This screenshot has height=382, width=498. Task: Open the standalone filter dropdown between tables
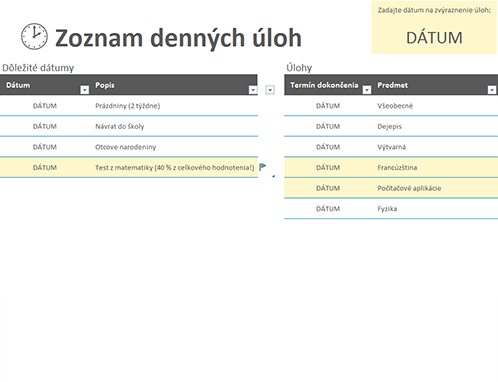pyautogui.click(x=270, y=90)
